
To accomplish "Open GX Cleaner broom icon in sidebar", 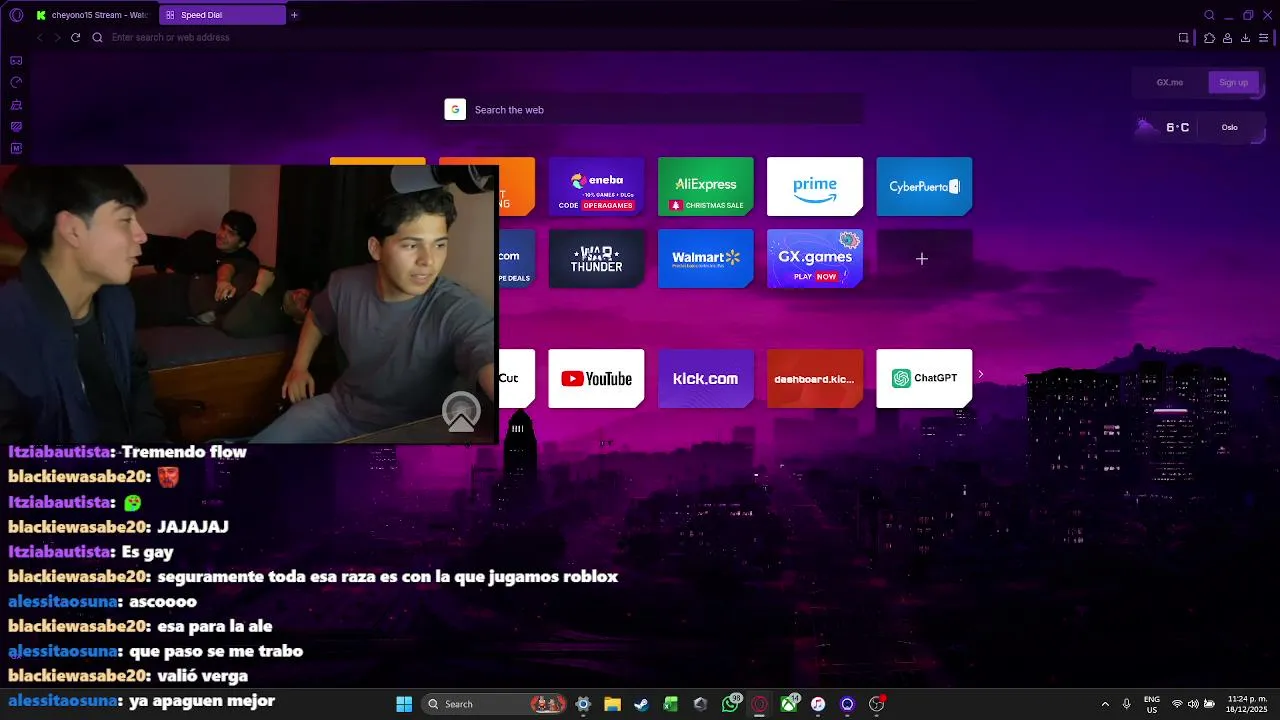I will (x=16, y=104).
